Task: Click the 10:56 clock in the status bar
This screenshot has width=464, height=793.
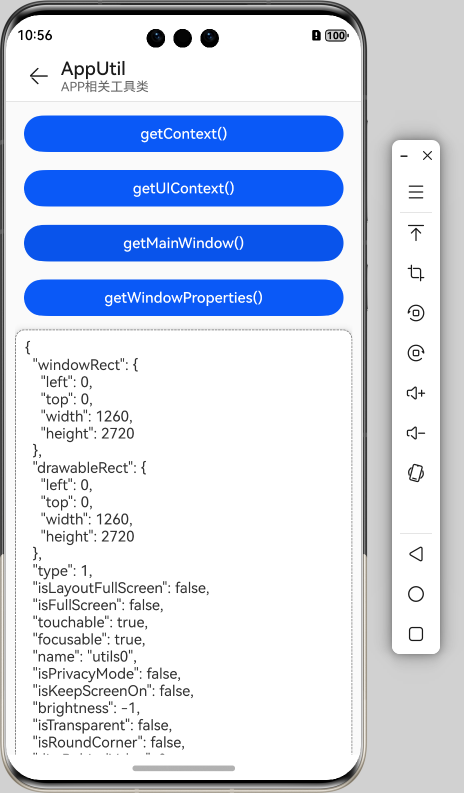Action: [x=35, y=35]
